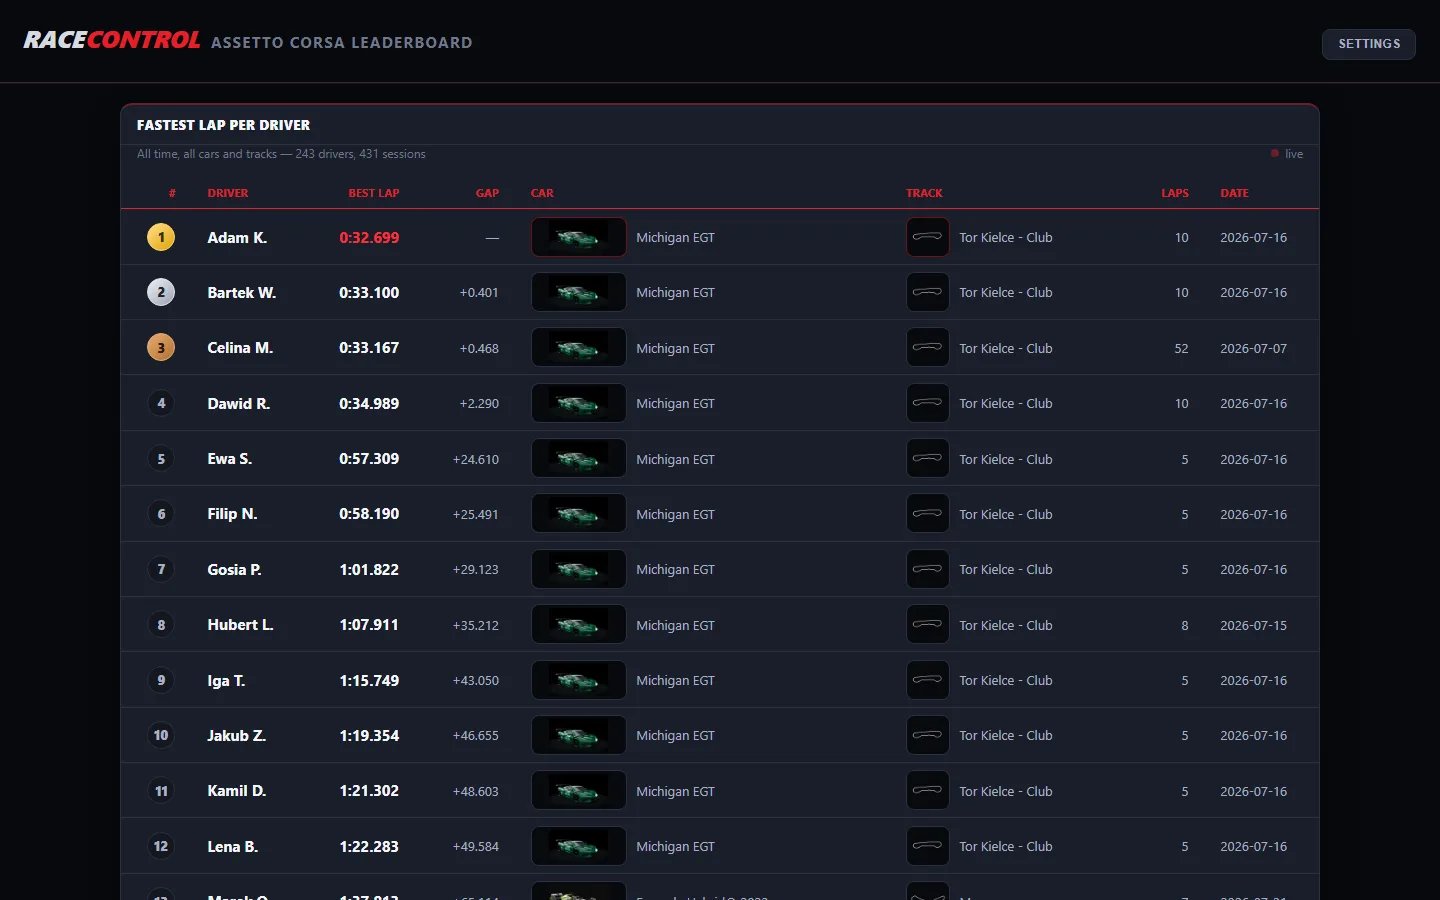1440x900 pixels.
Task: Select driver name Adam K.
Action: [x=237, y=238]
